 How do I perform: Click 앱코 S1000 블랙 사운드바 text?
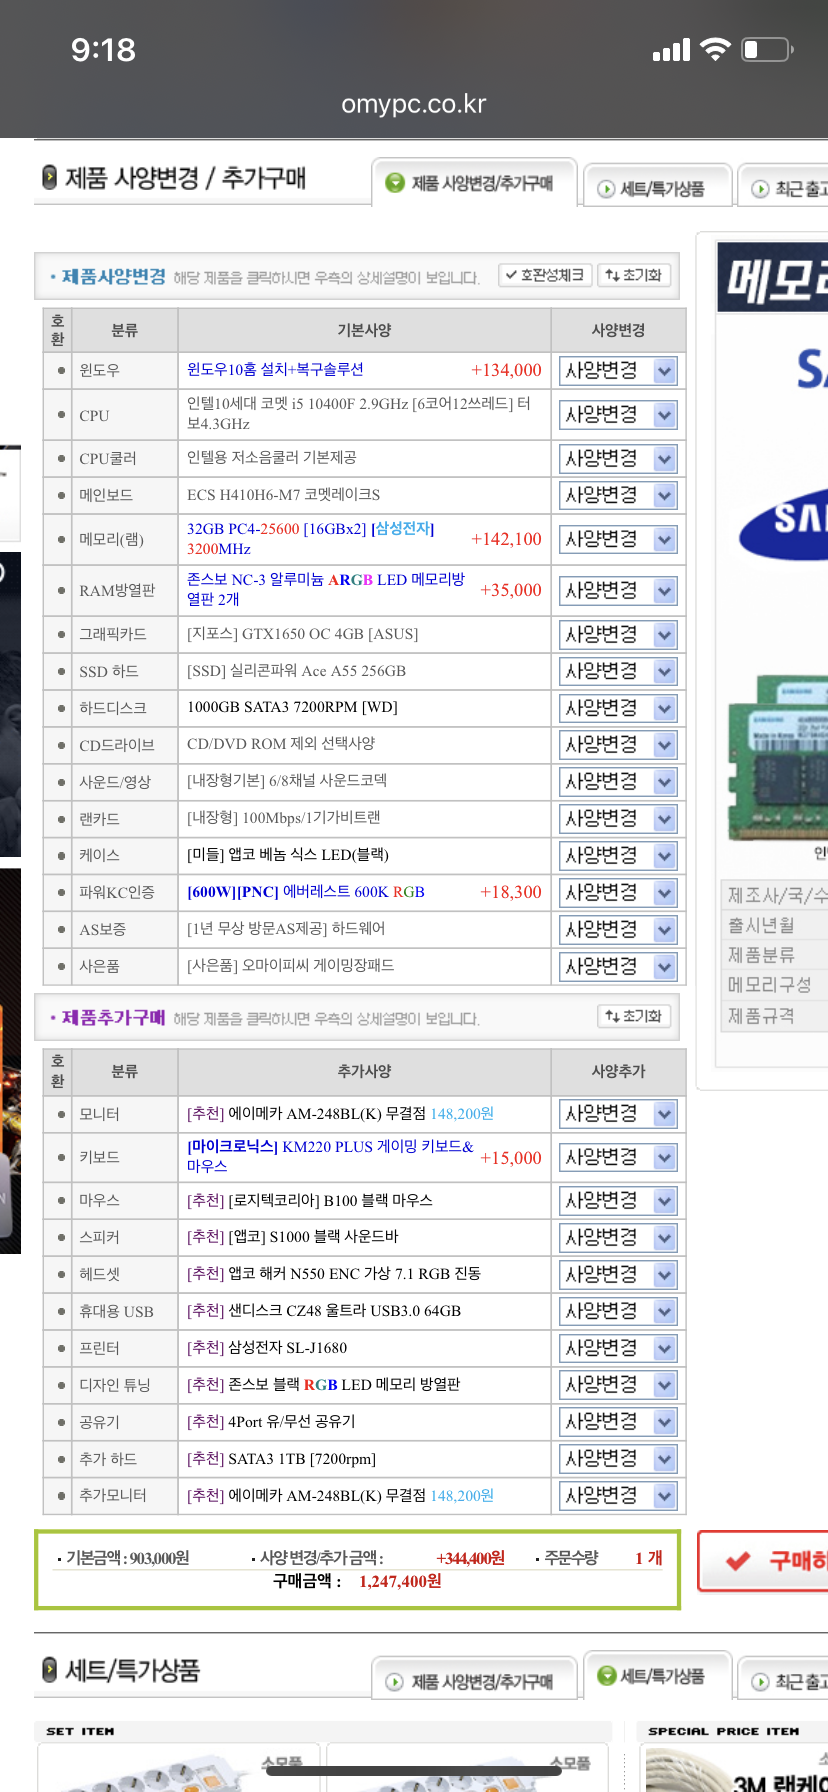[293, 1237]
